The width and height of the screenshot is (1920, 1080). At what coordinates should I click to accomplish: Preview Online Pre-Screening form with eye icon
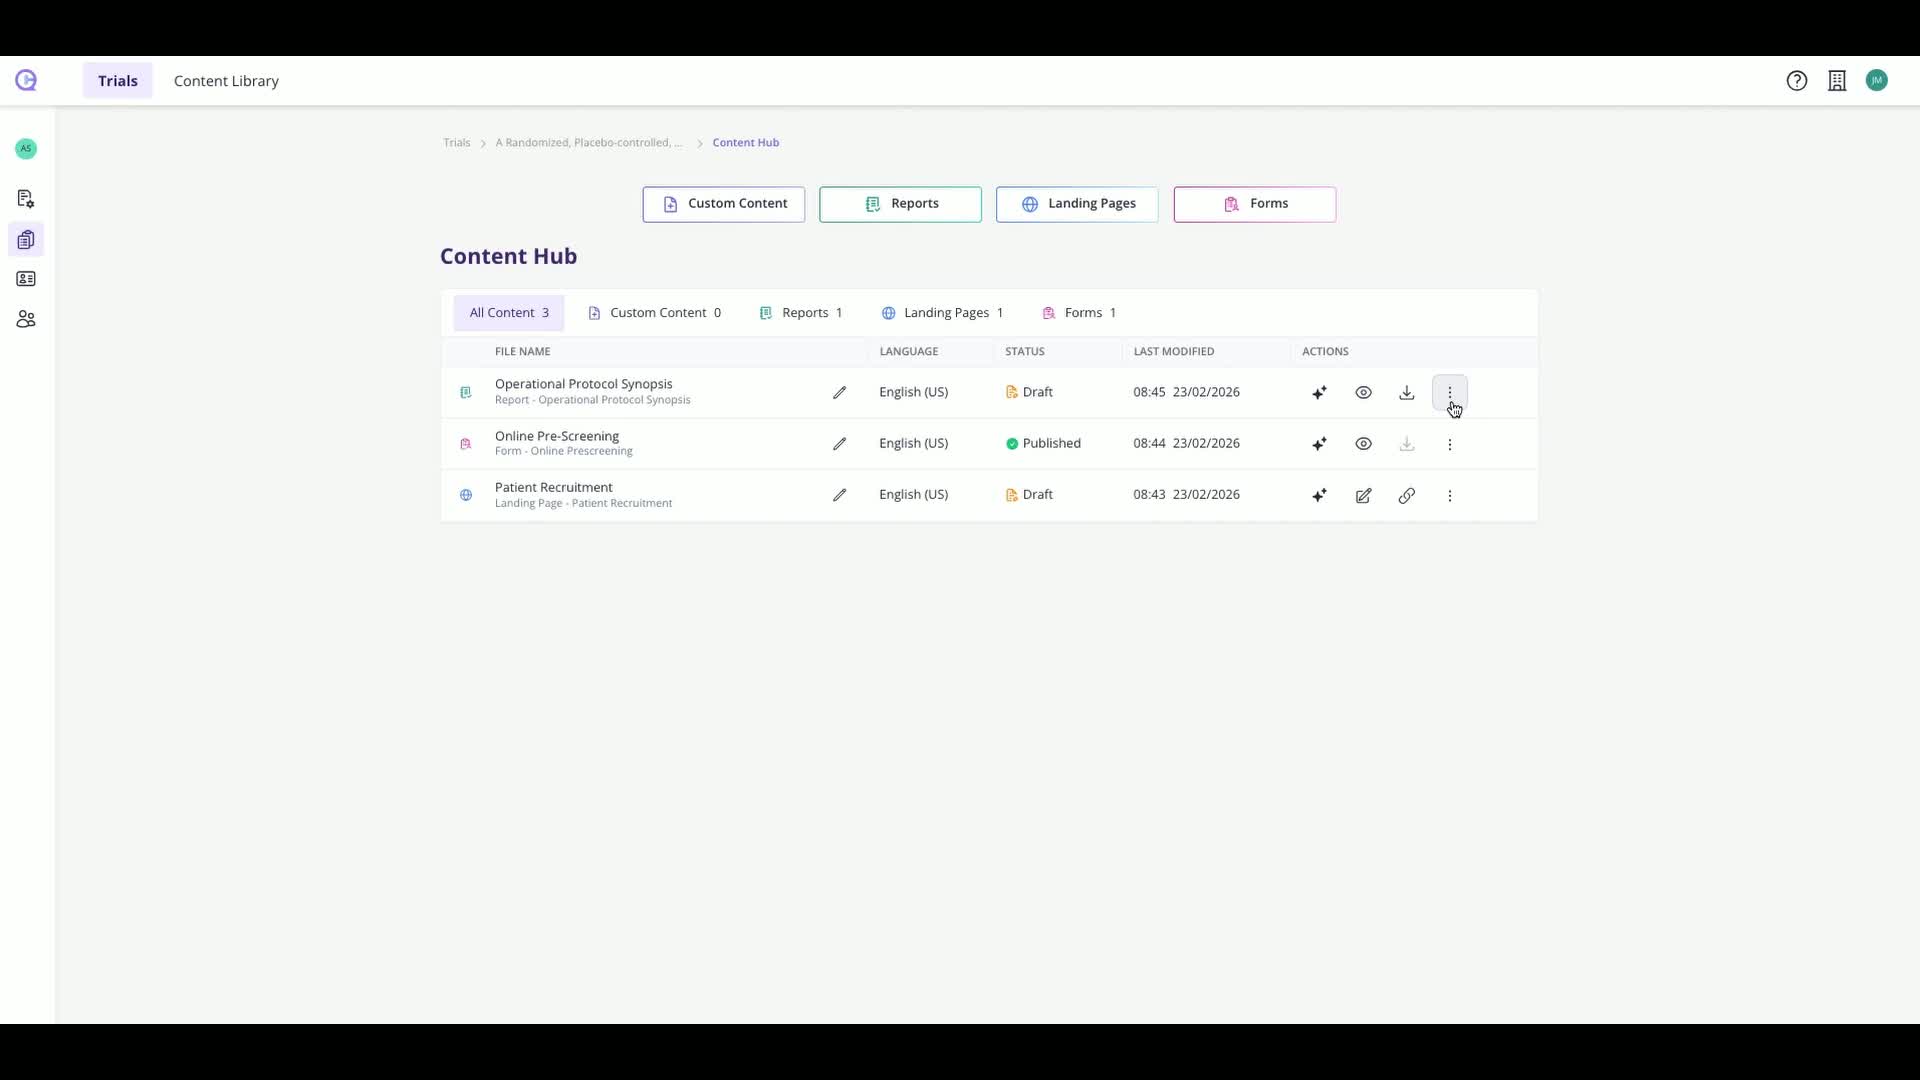1363,444
